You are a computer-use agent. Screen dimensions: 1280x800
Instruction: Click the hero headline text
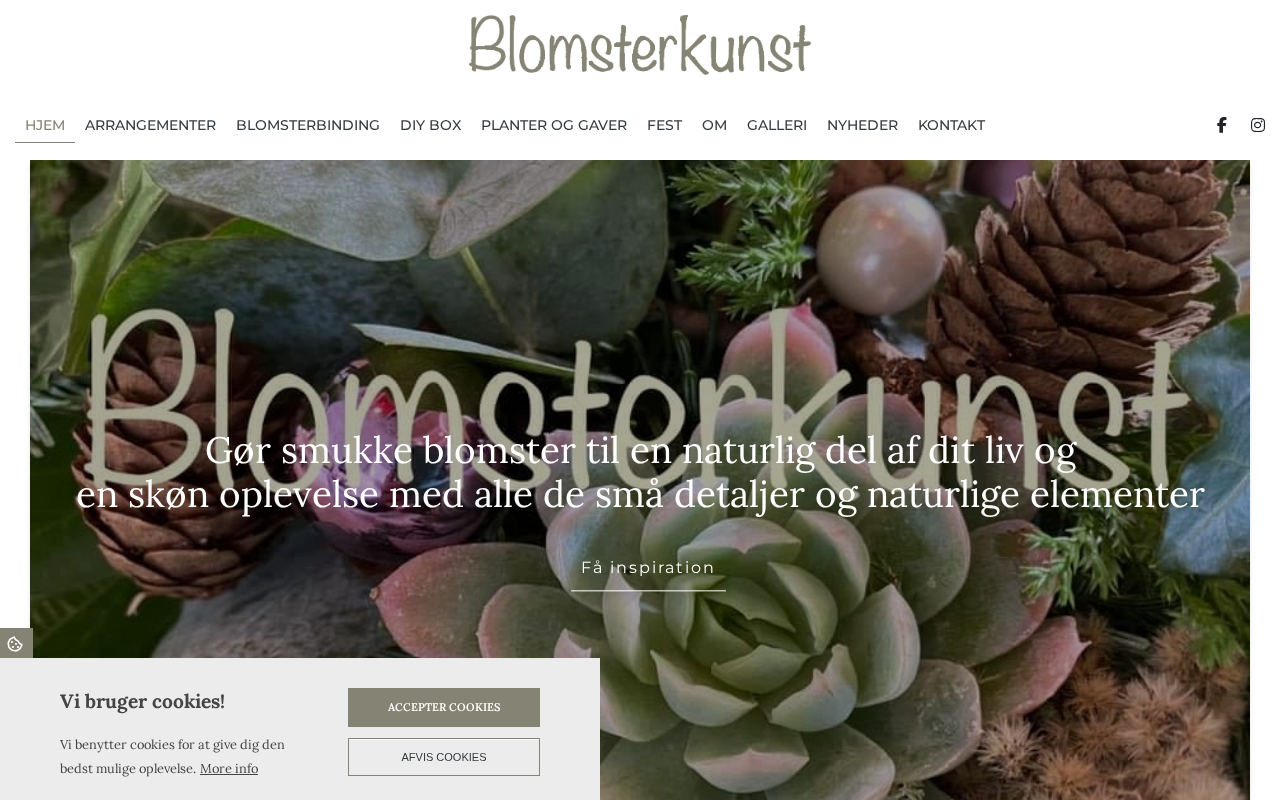coord(640,472)
